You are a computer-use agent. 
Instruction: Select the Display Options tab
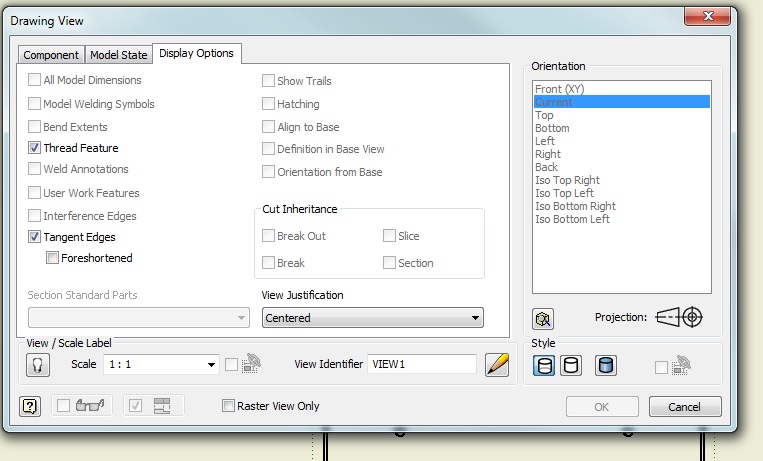[x=197, y=53]
